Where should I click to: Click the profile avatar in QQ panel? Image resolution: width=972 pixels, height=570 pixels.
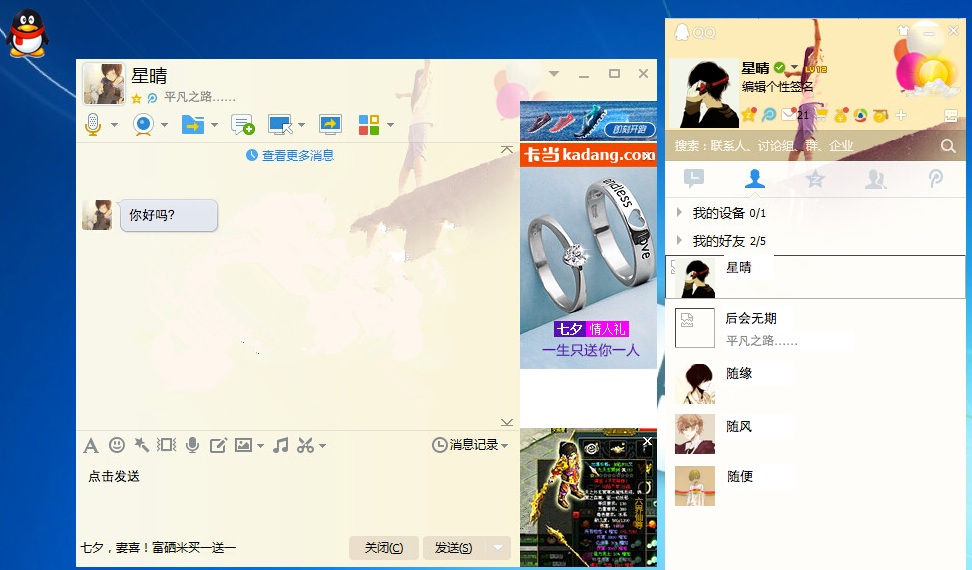point(704,94)
